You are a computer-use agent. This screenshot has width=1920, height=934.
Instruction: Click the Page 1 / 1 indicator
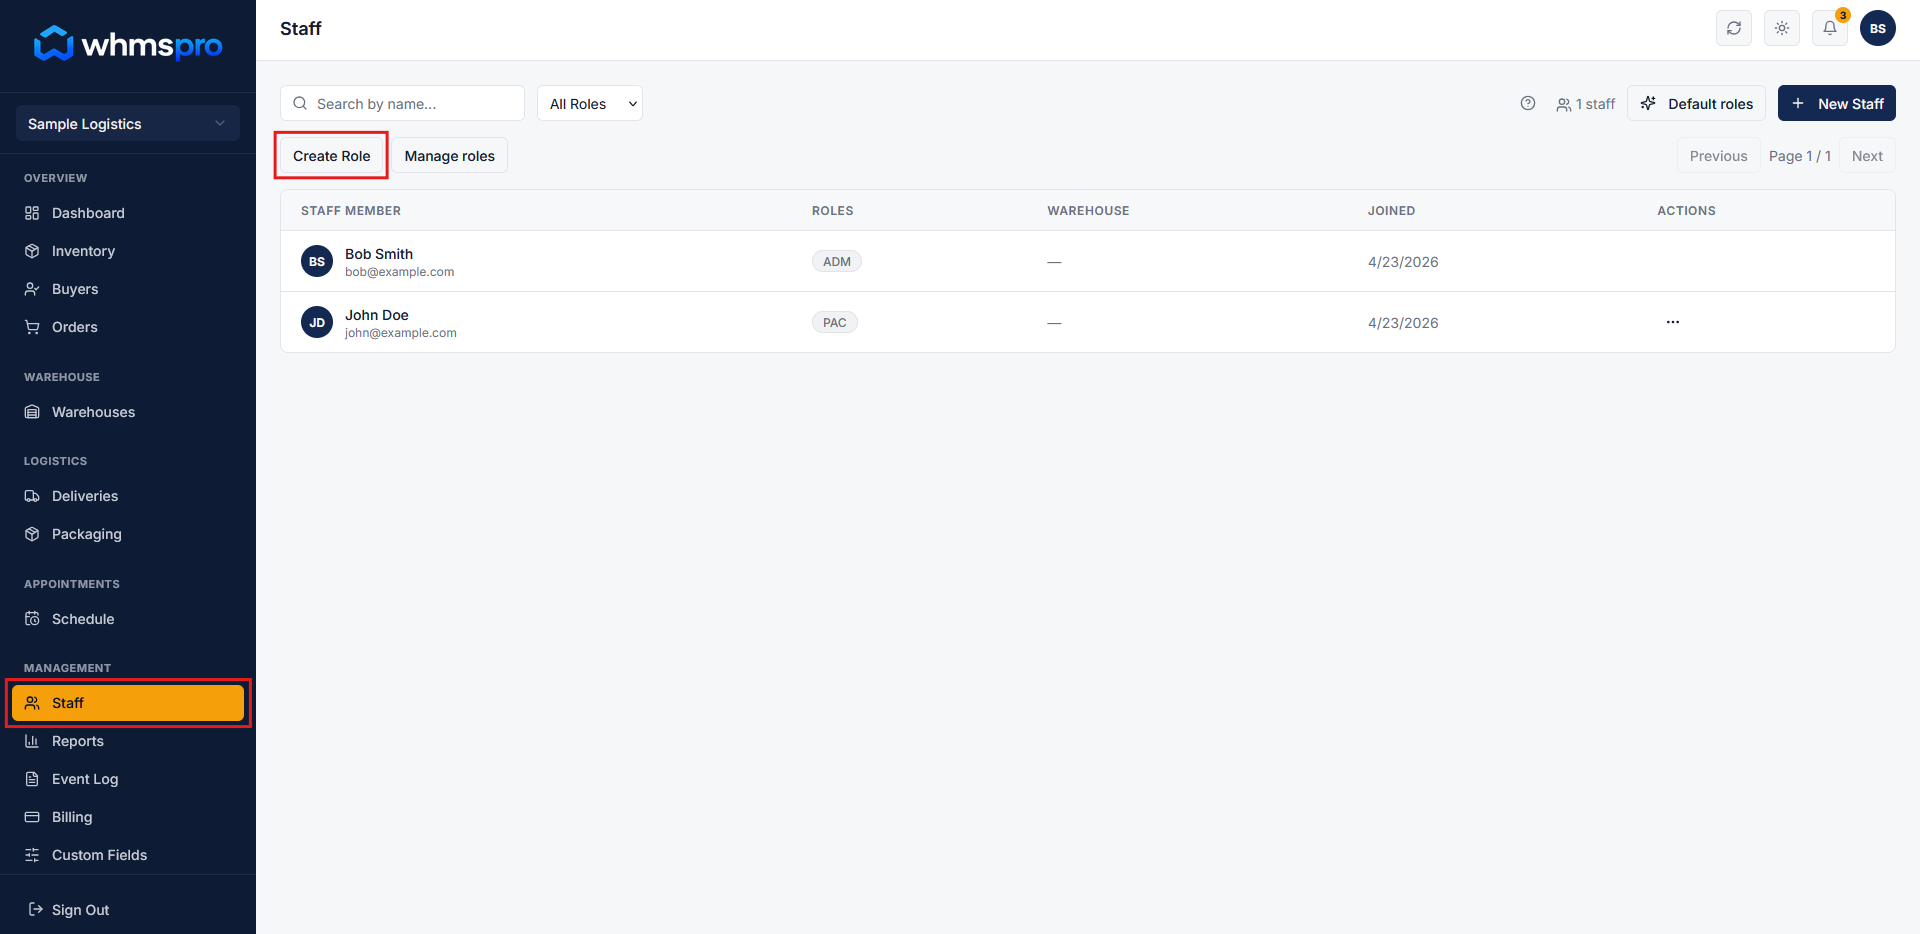(x=1800, y=156)
